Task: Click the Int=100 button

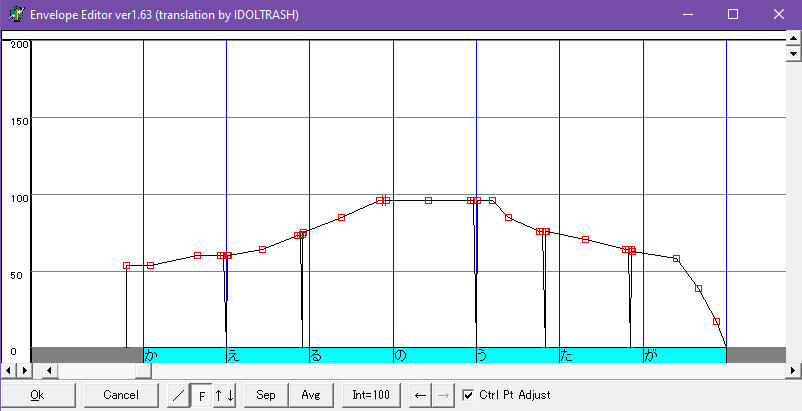Action: click(371, 395)
